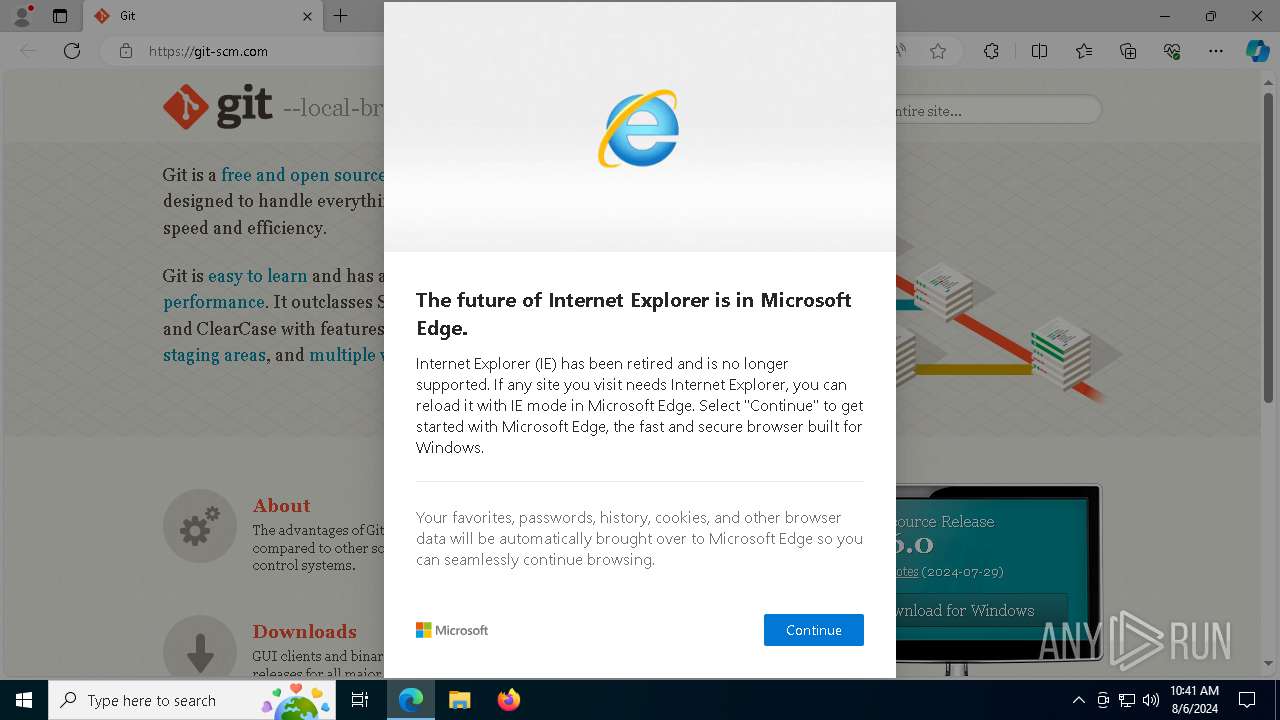Open the About section heading
The image size is (1280, 720).
tap(281, 506)
